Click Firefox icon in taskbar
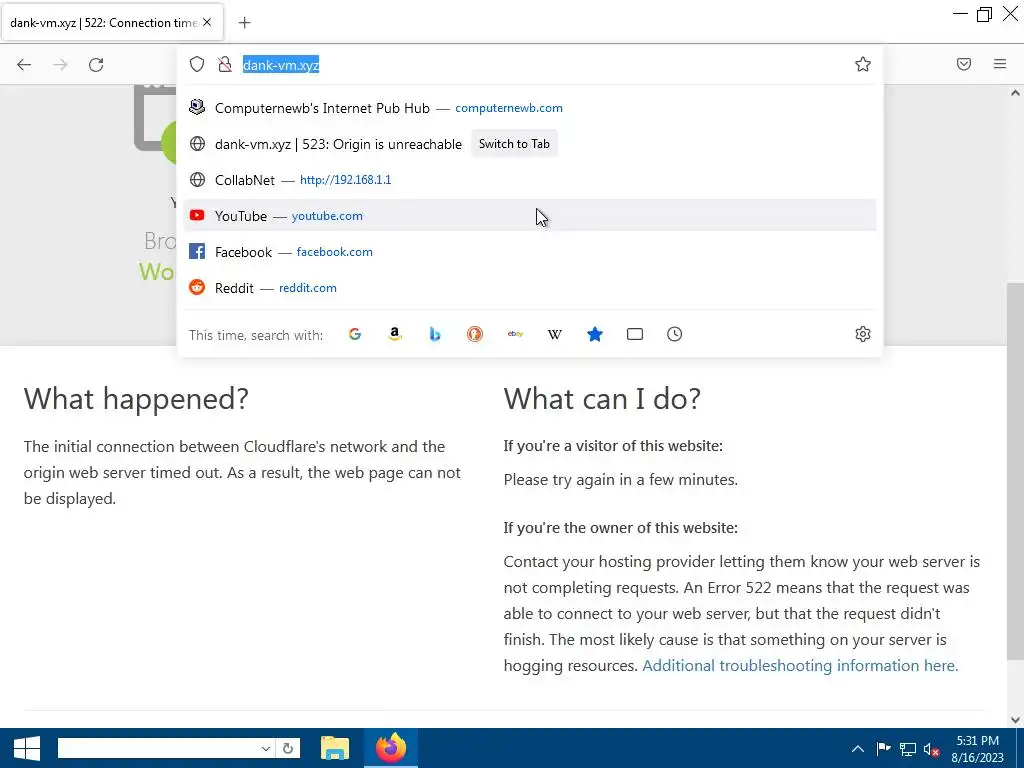The height and width of the screenshot is (768, 1024). click(391, 748)
